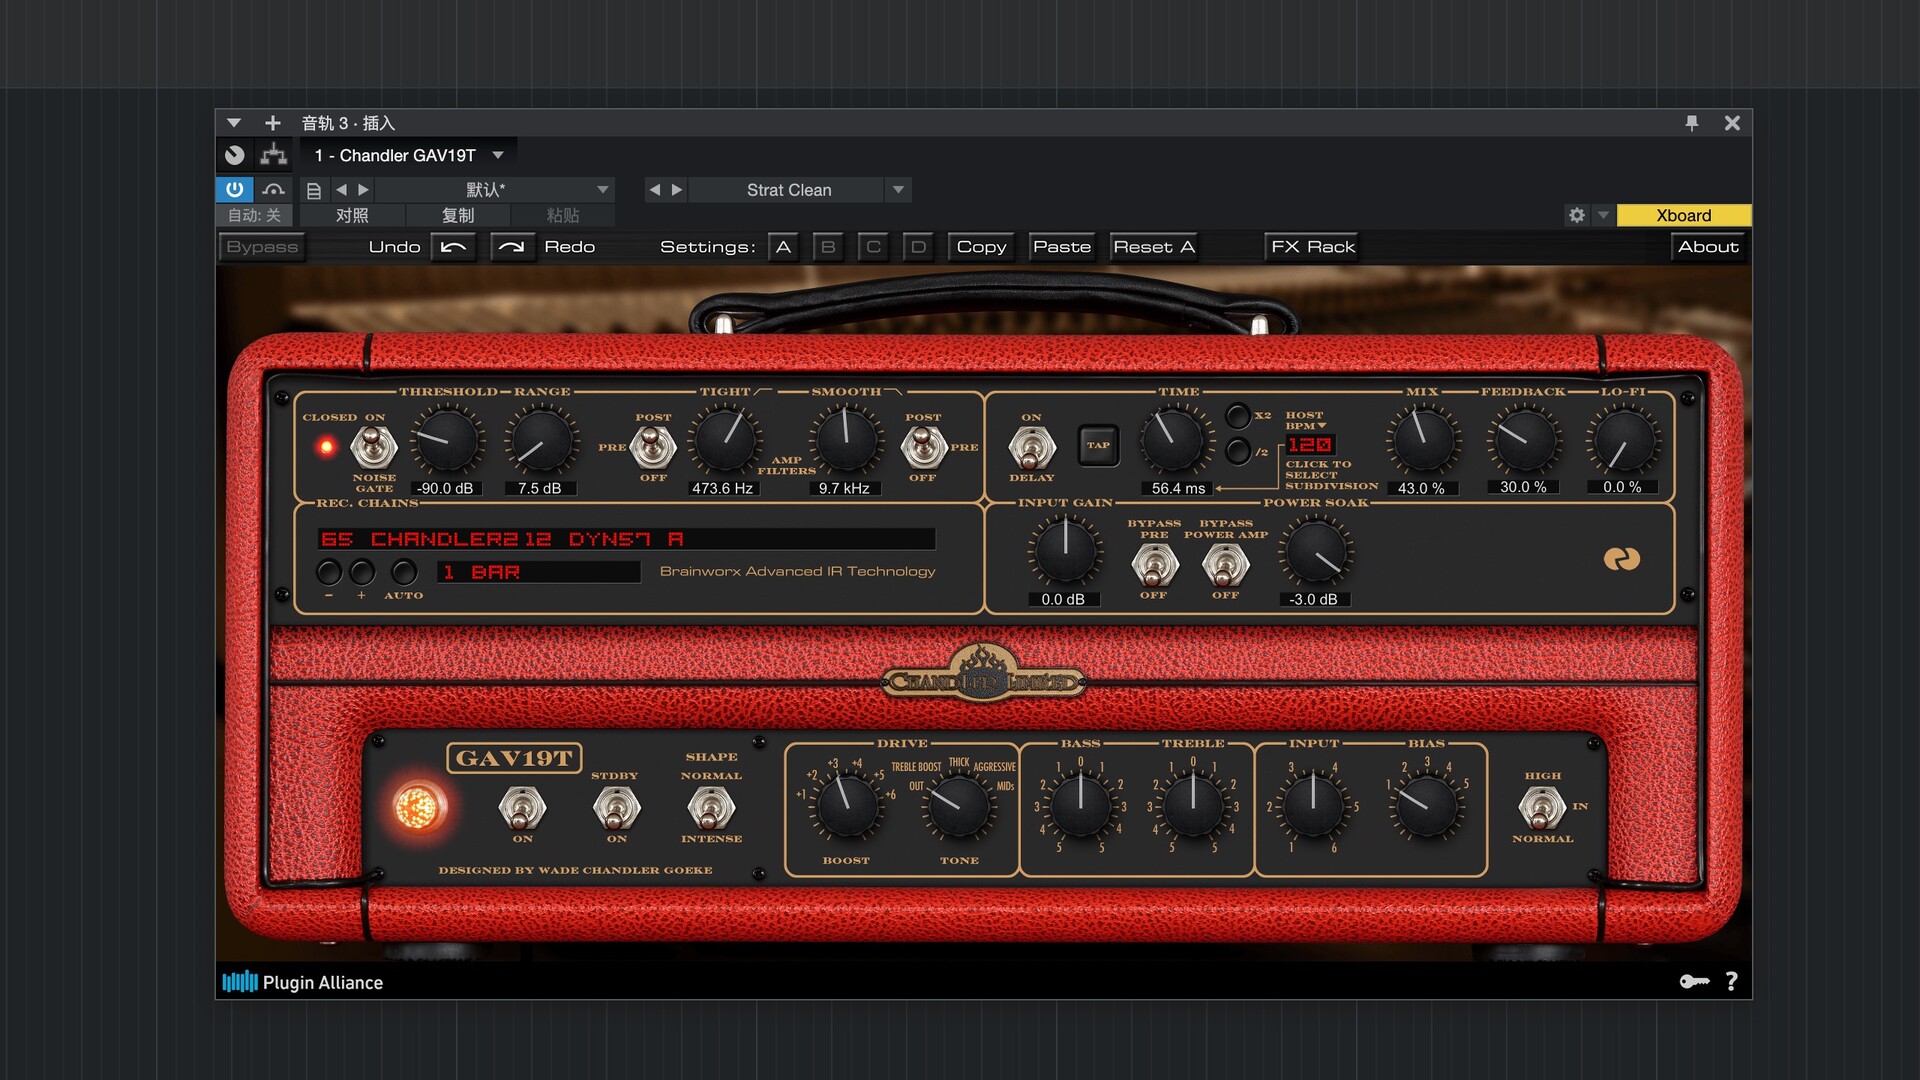
Task: Select settings slot A
Action: tap(783, 247)
